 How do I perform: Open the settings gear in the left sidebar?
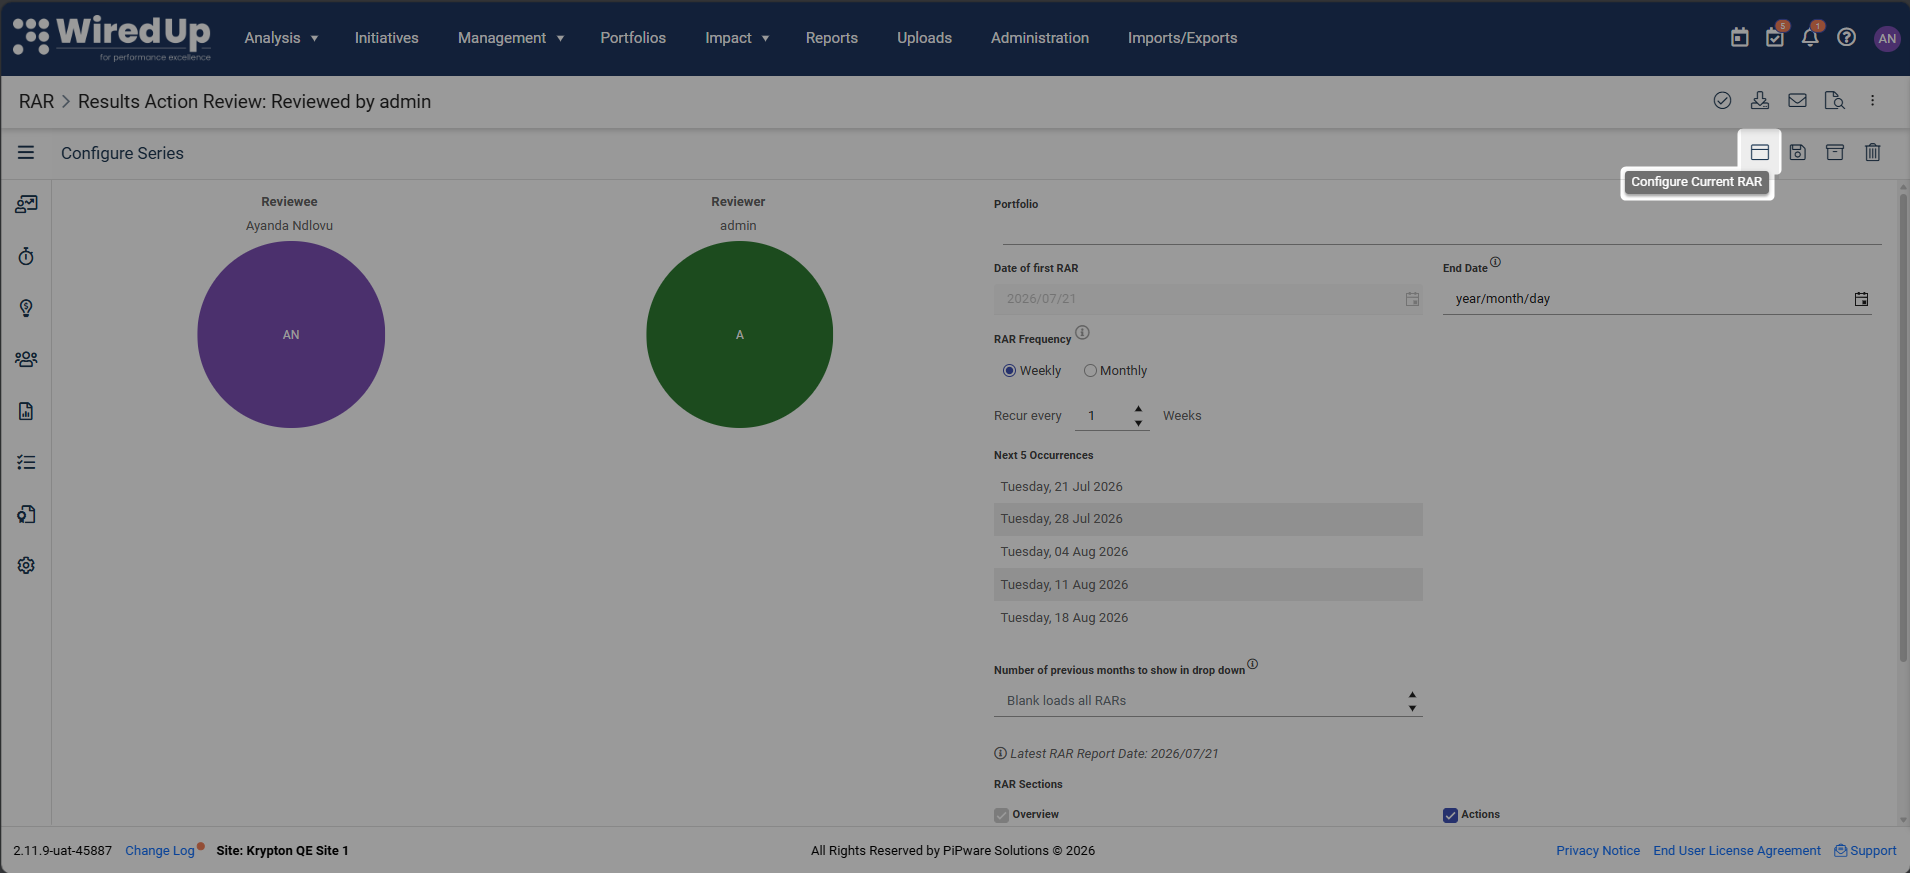click(x=26, y=565)
